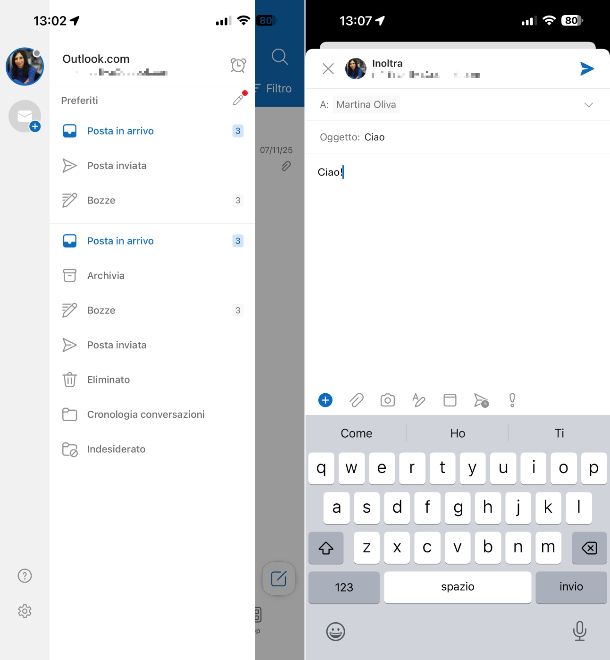Screen dimensions: 610x660
Task: Open the Archivia folder
Action: (x=152, y=276)
